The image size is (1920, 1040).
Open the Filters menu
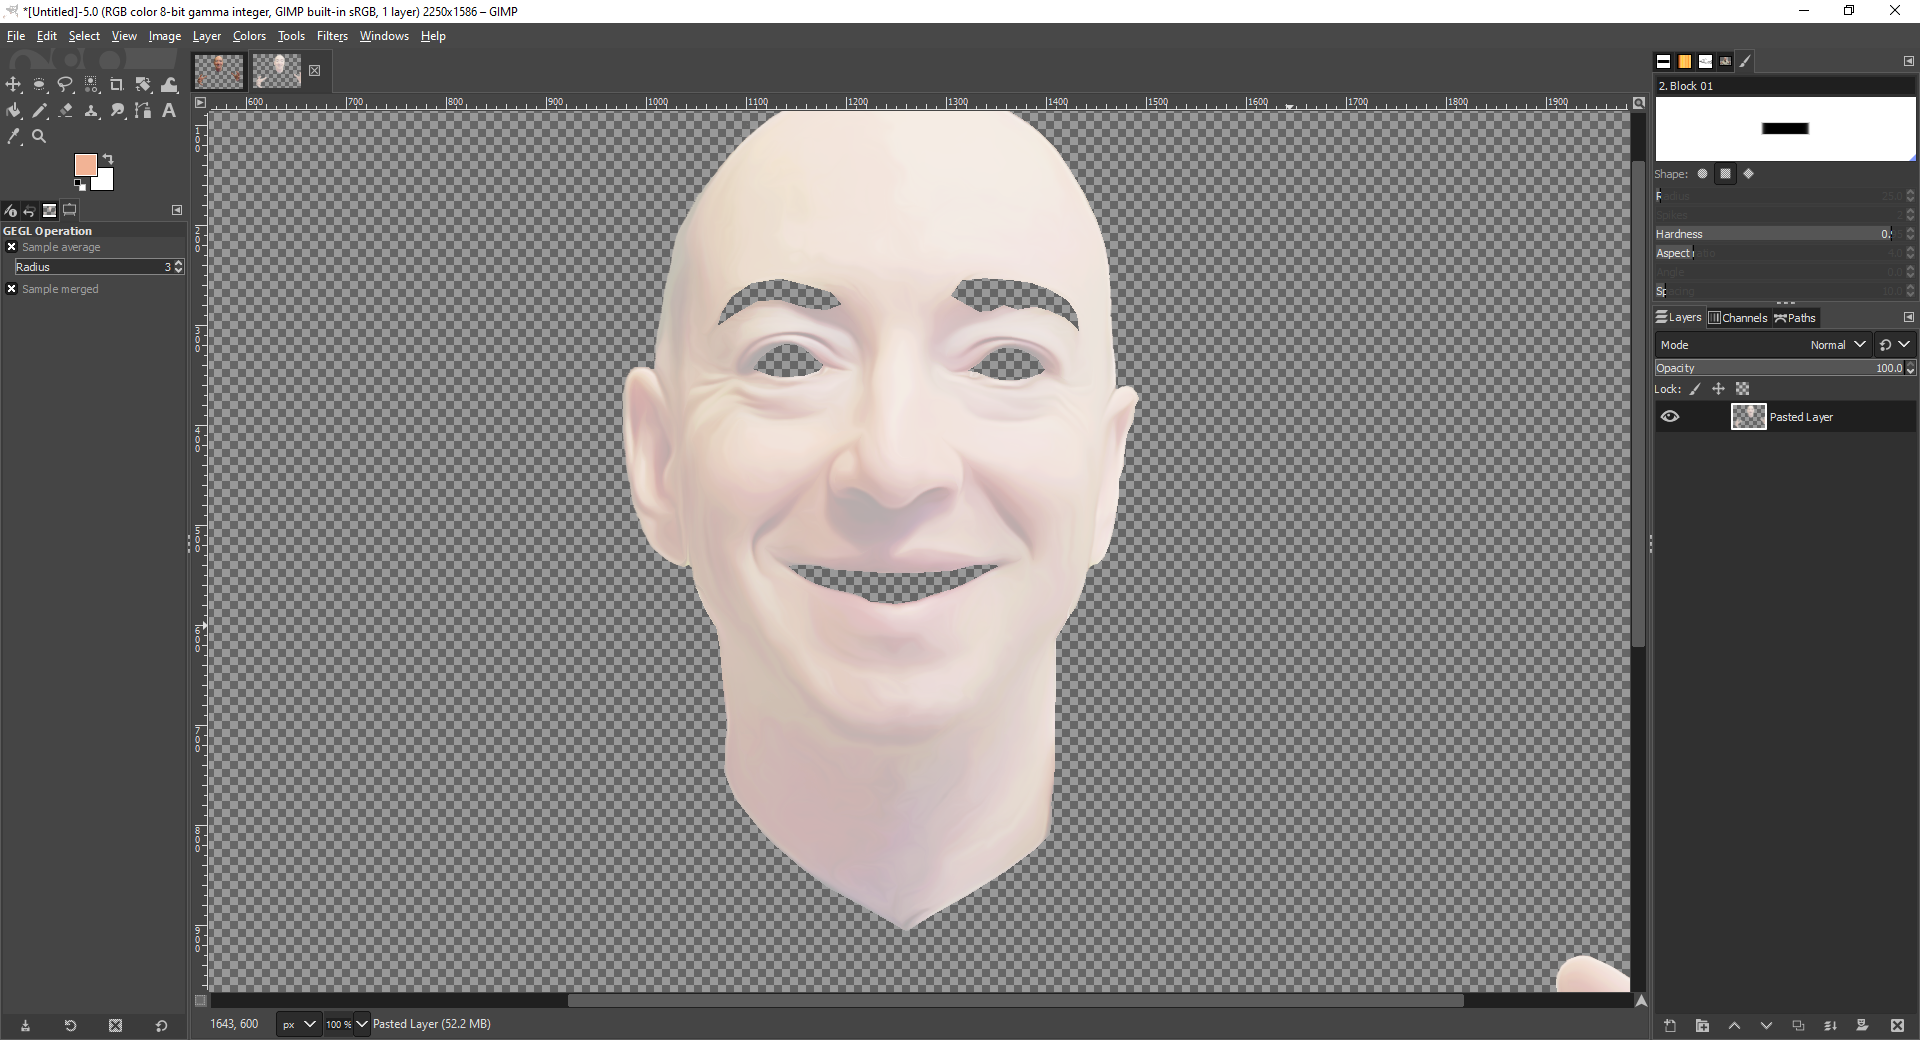[332, 36]
